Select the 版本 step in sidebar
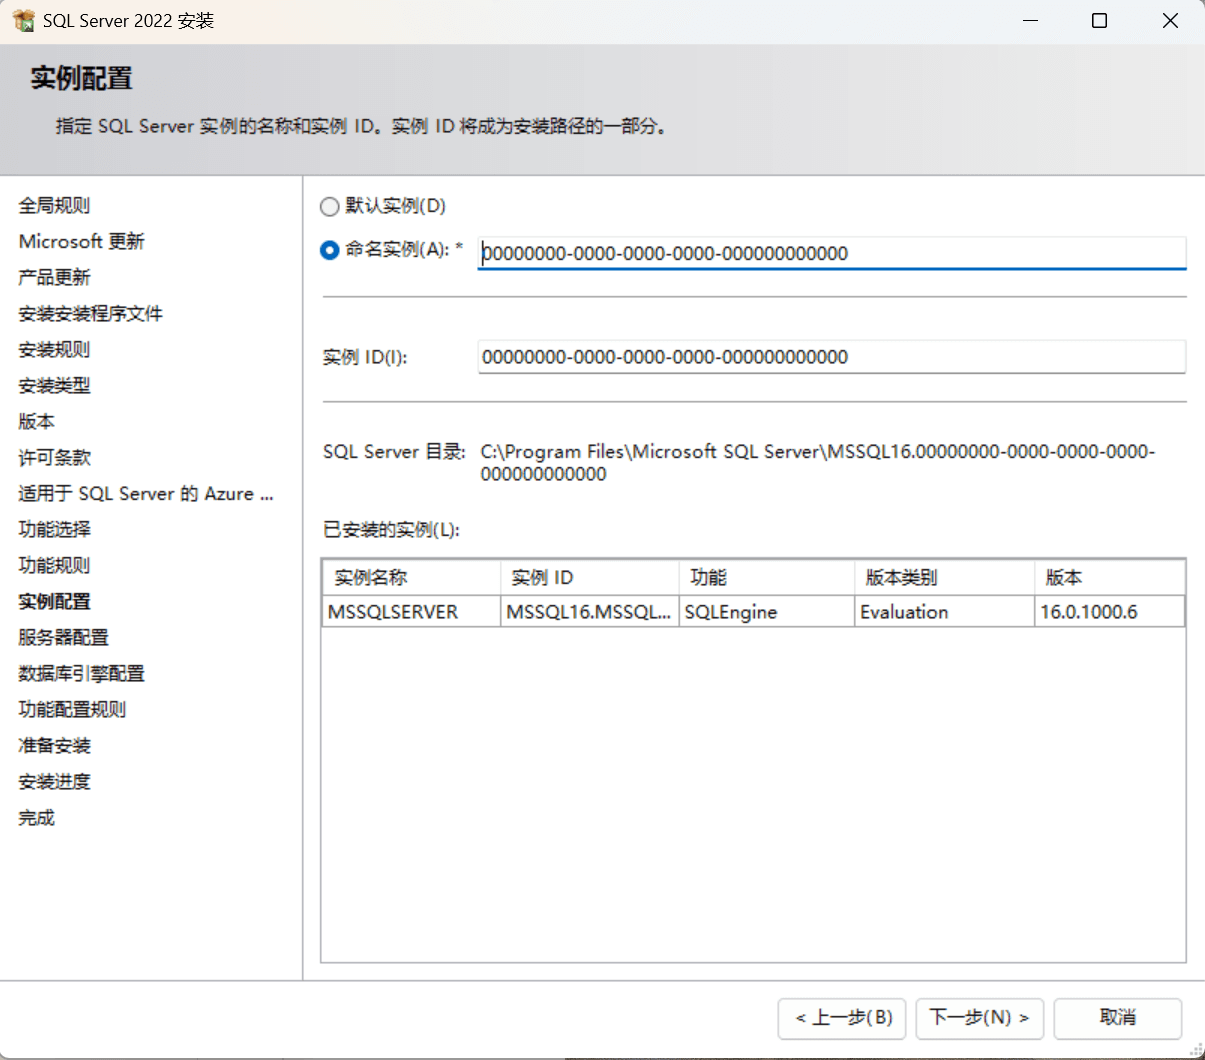Viewport: 1205px width, 1060px height. (36, 421)
